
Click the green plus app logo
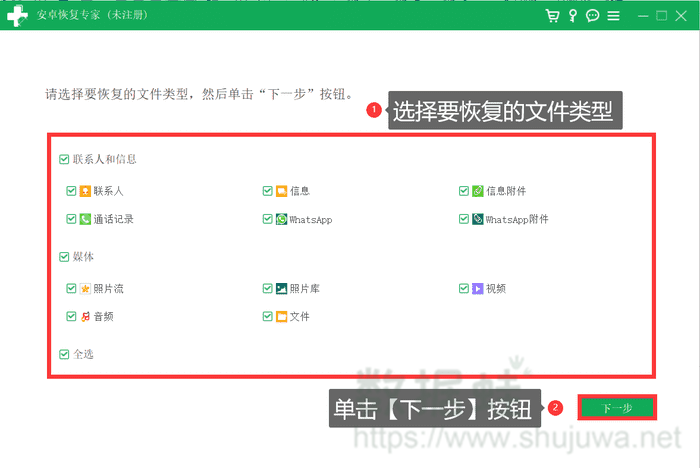coord(17,16)
